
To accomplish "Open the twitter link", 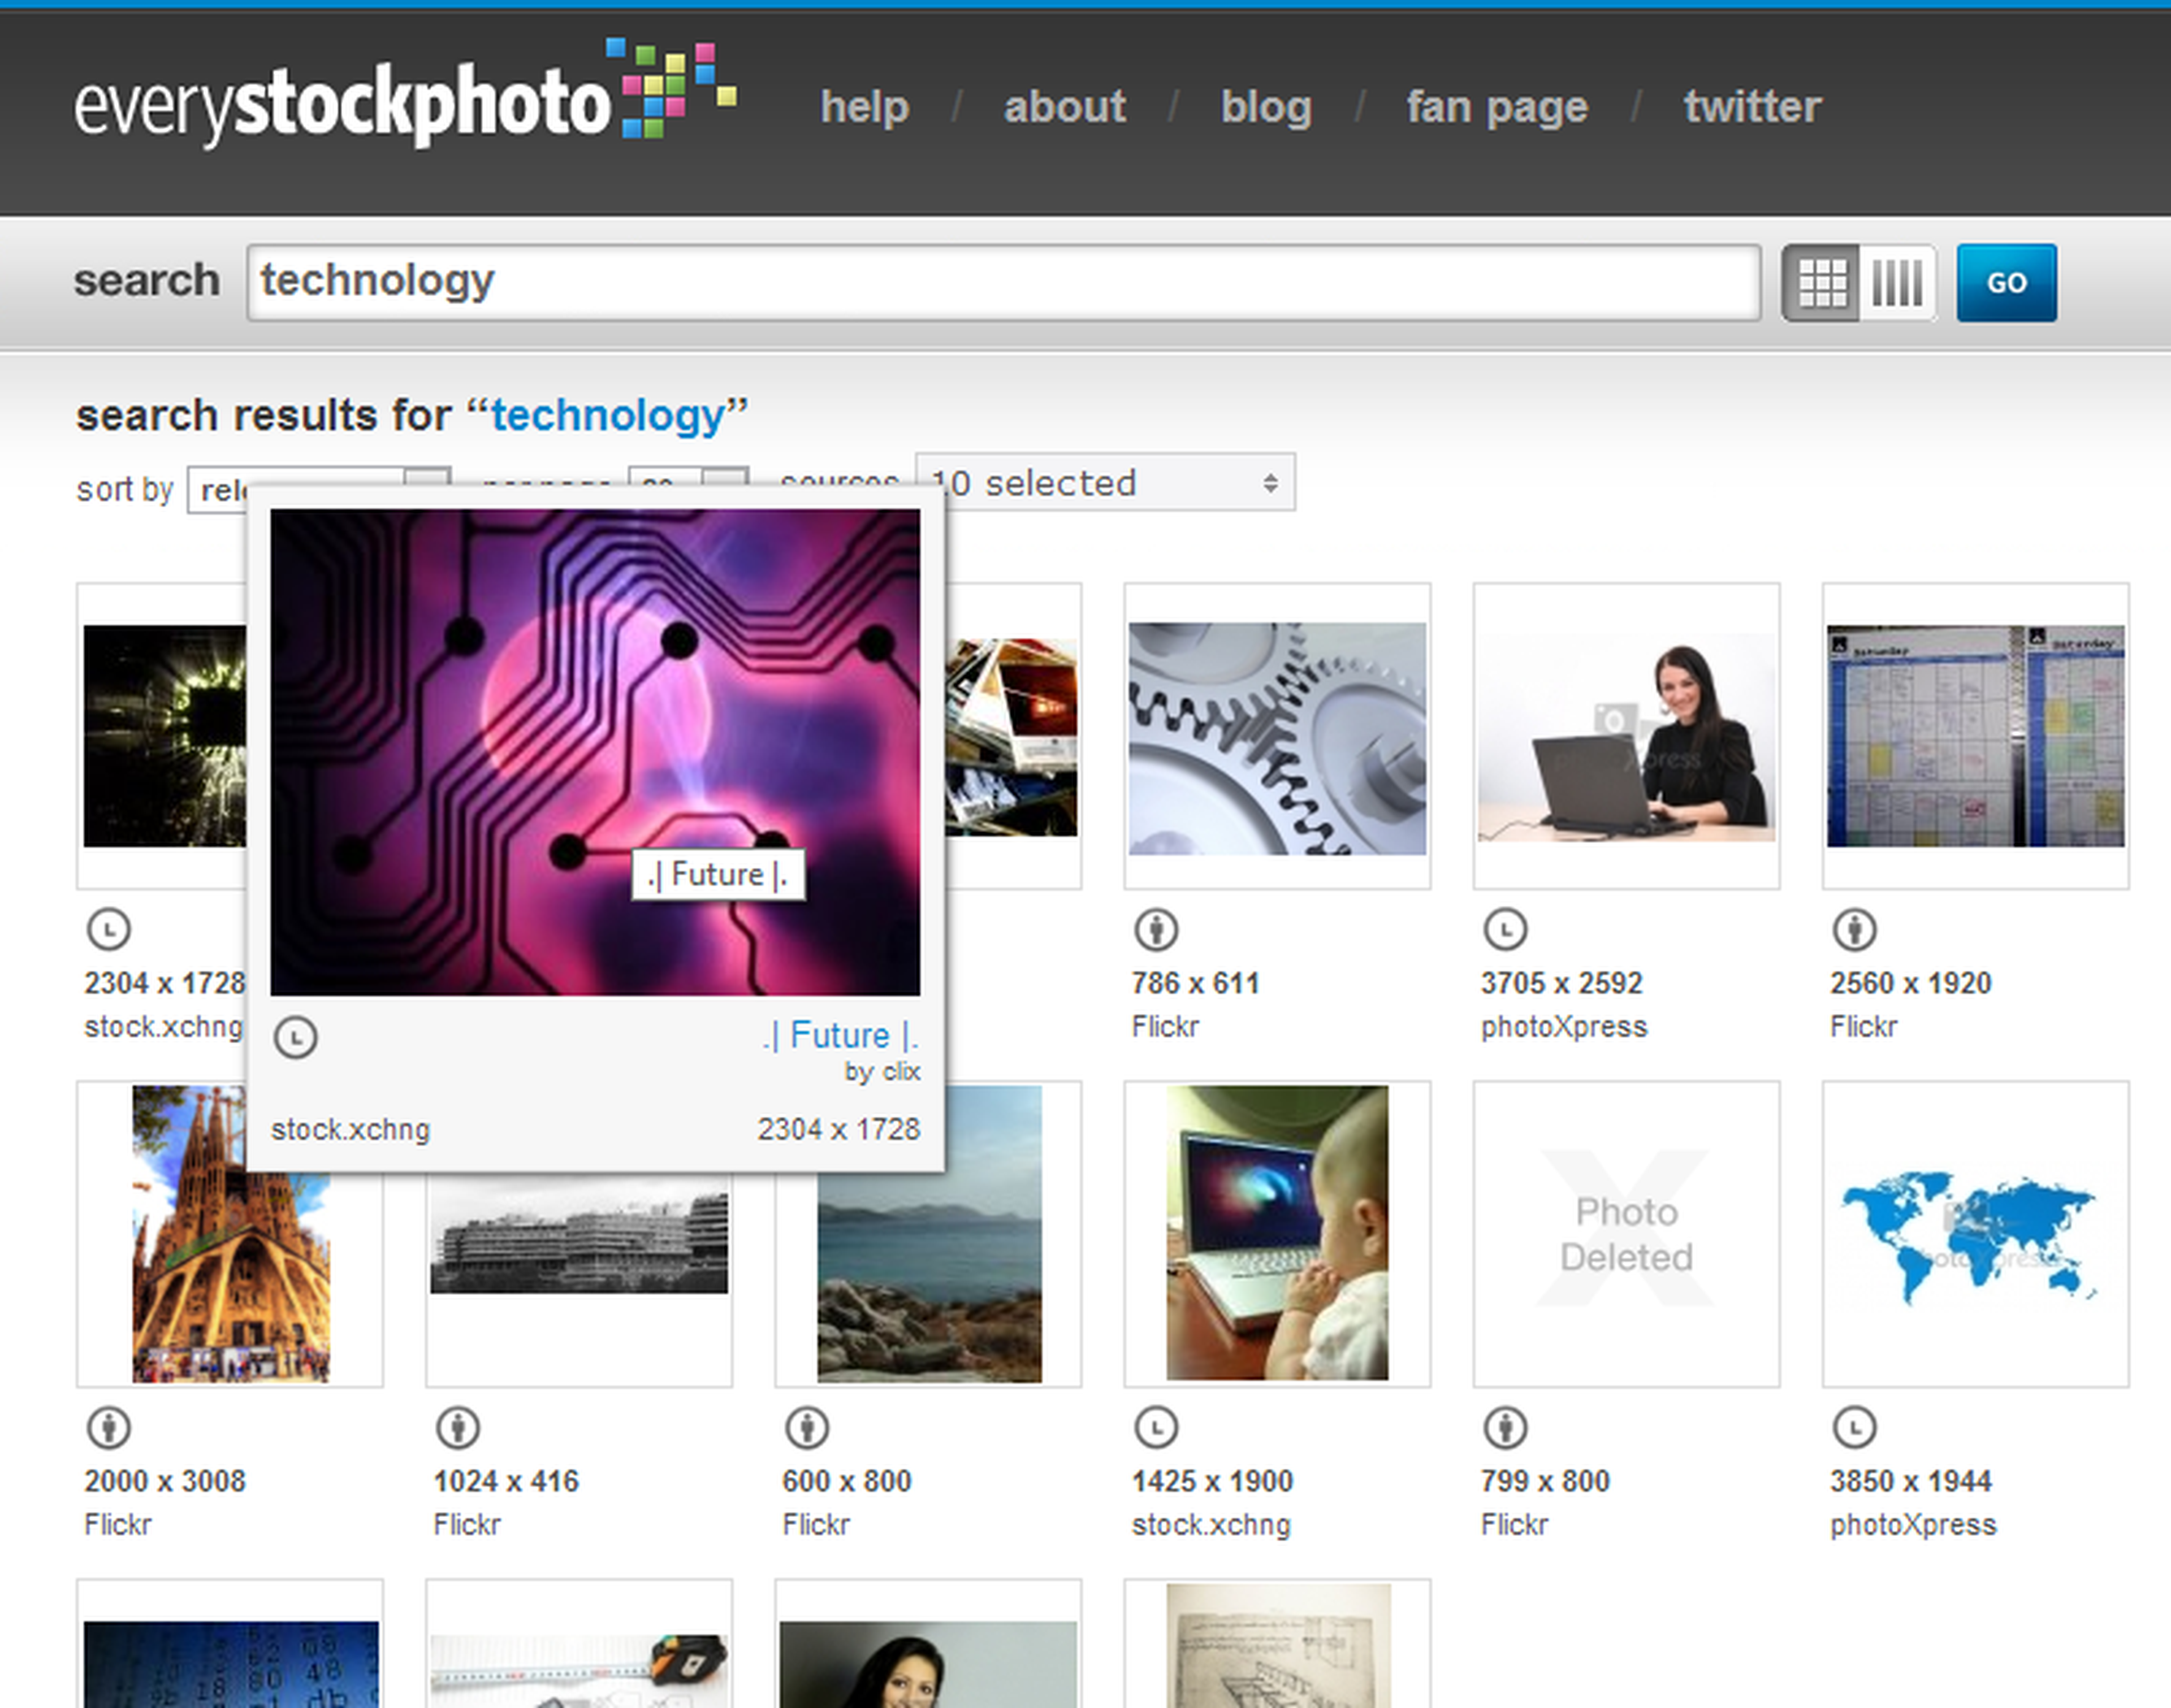I will 1752,106.
